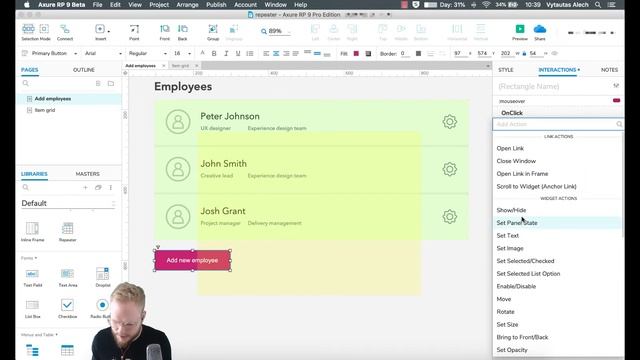Add the Checkbox widget from library
The height and width of the screenshot is (360, 640).
point(67,308)
